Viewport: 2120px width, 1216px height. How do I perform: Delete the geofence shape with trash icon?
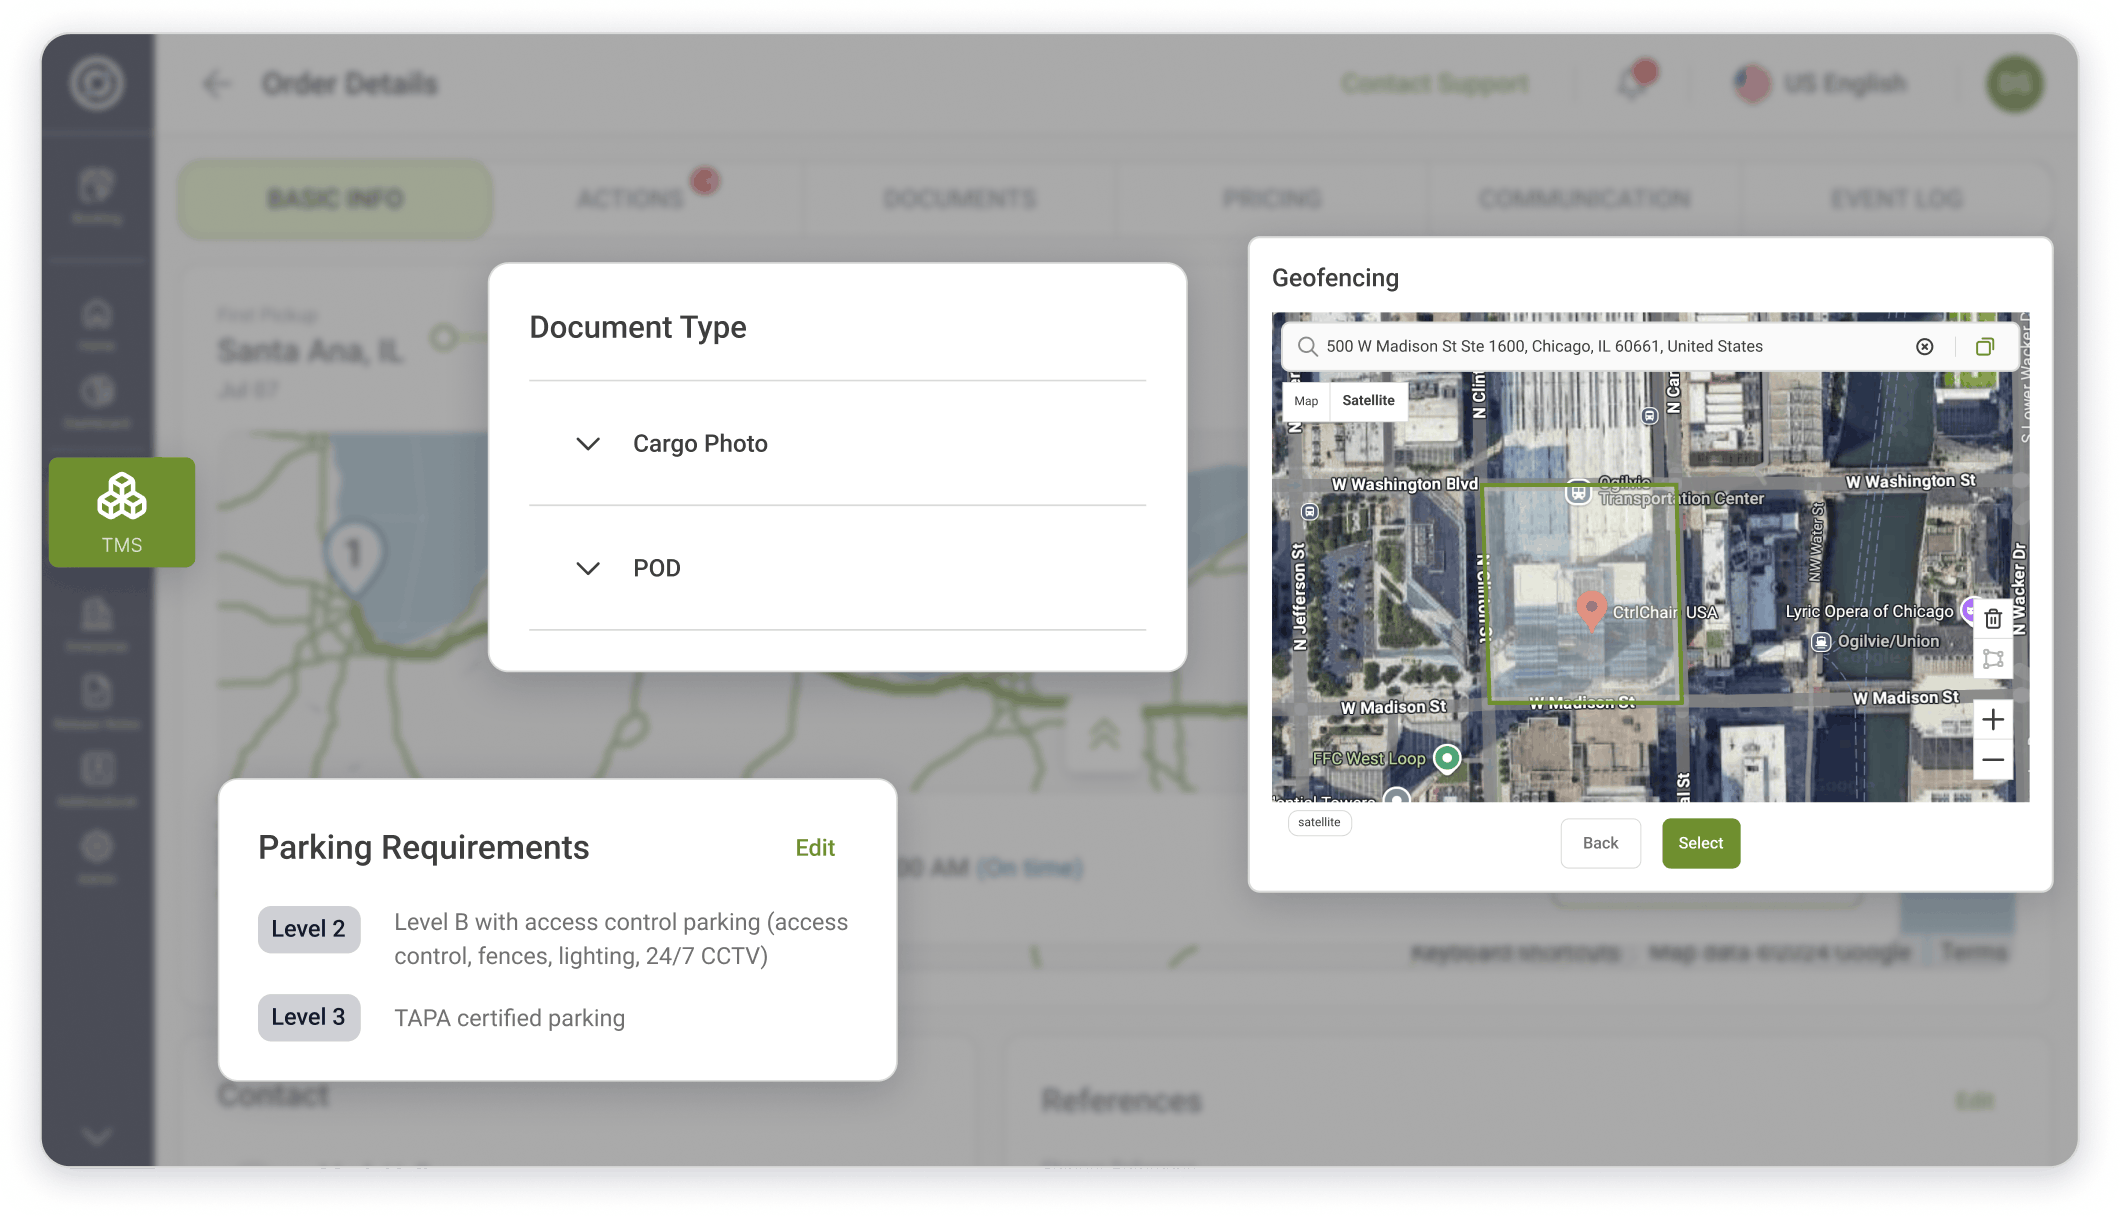(1993, 619)
